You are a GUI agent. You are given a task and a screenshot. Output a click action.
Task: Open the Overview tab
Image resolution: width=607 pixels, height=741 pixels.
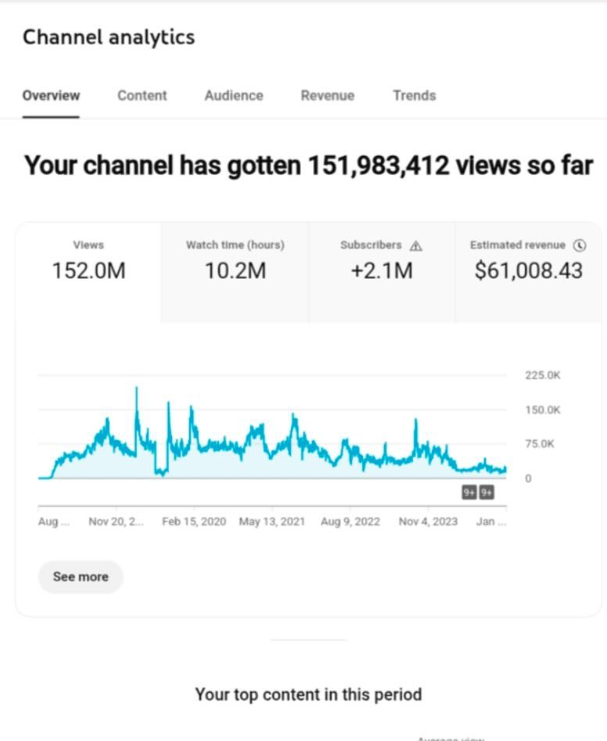point(51,96)
